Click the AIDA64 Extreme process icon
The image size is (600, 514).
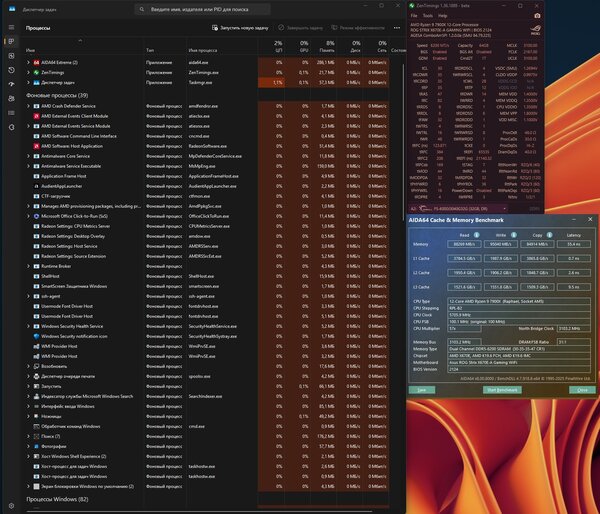(x=36, y=62)
